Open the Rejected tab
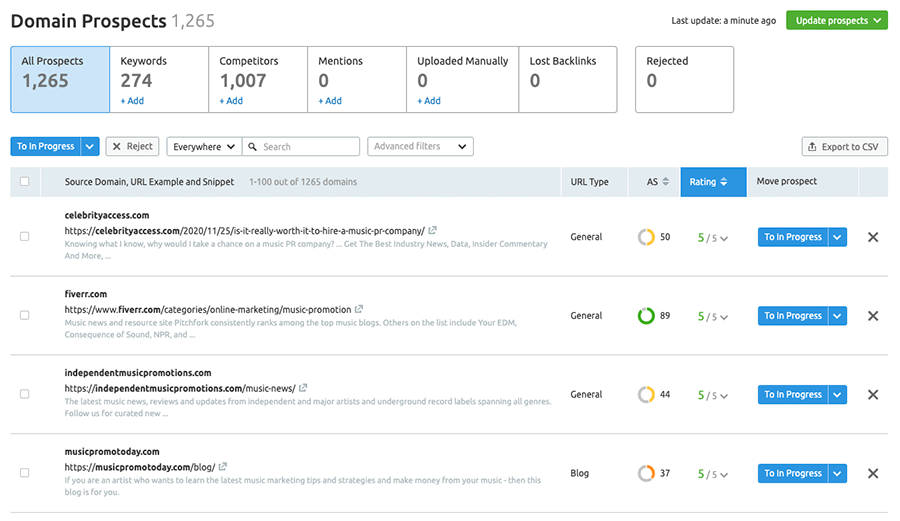Viewport: 900px width, 521px height. [x=684, y=79]
